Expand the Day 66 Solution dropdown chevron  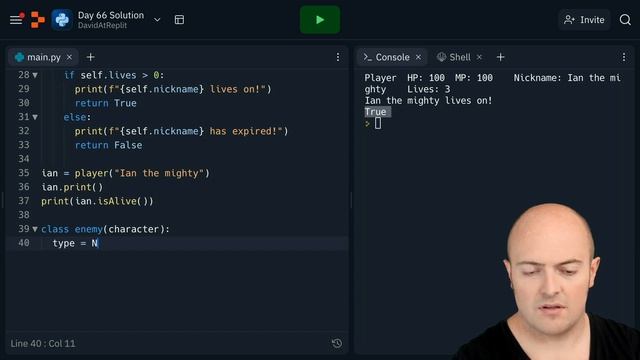point(157,20)
